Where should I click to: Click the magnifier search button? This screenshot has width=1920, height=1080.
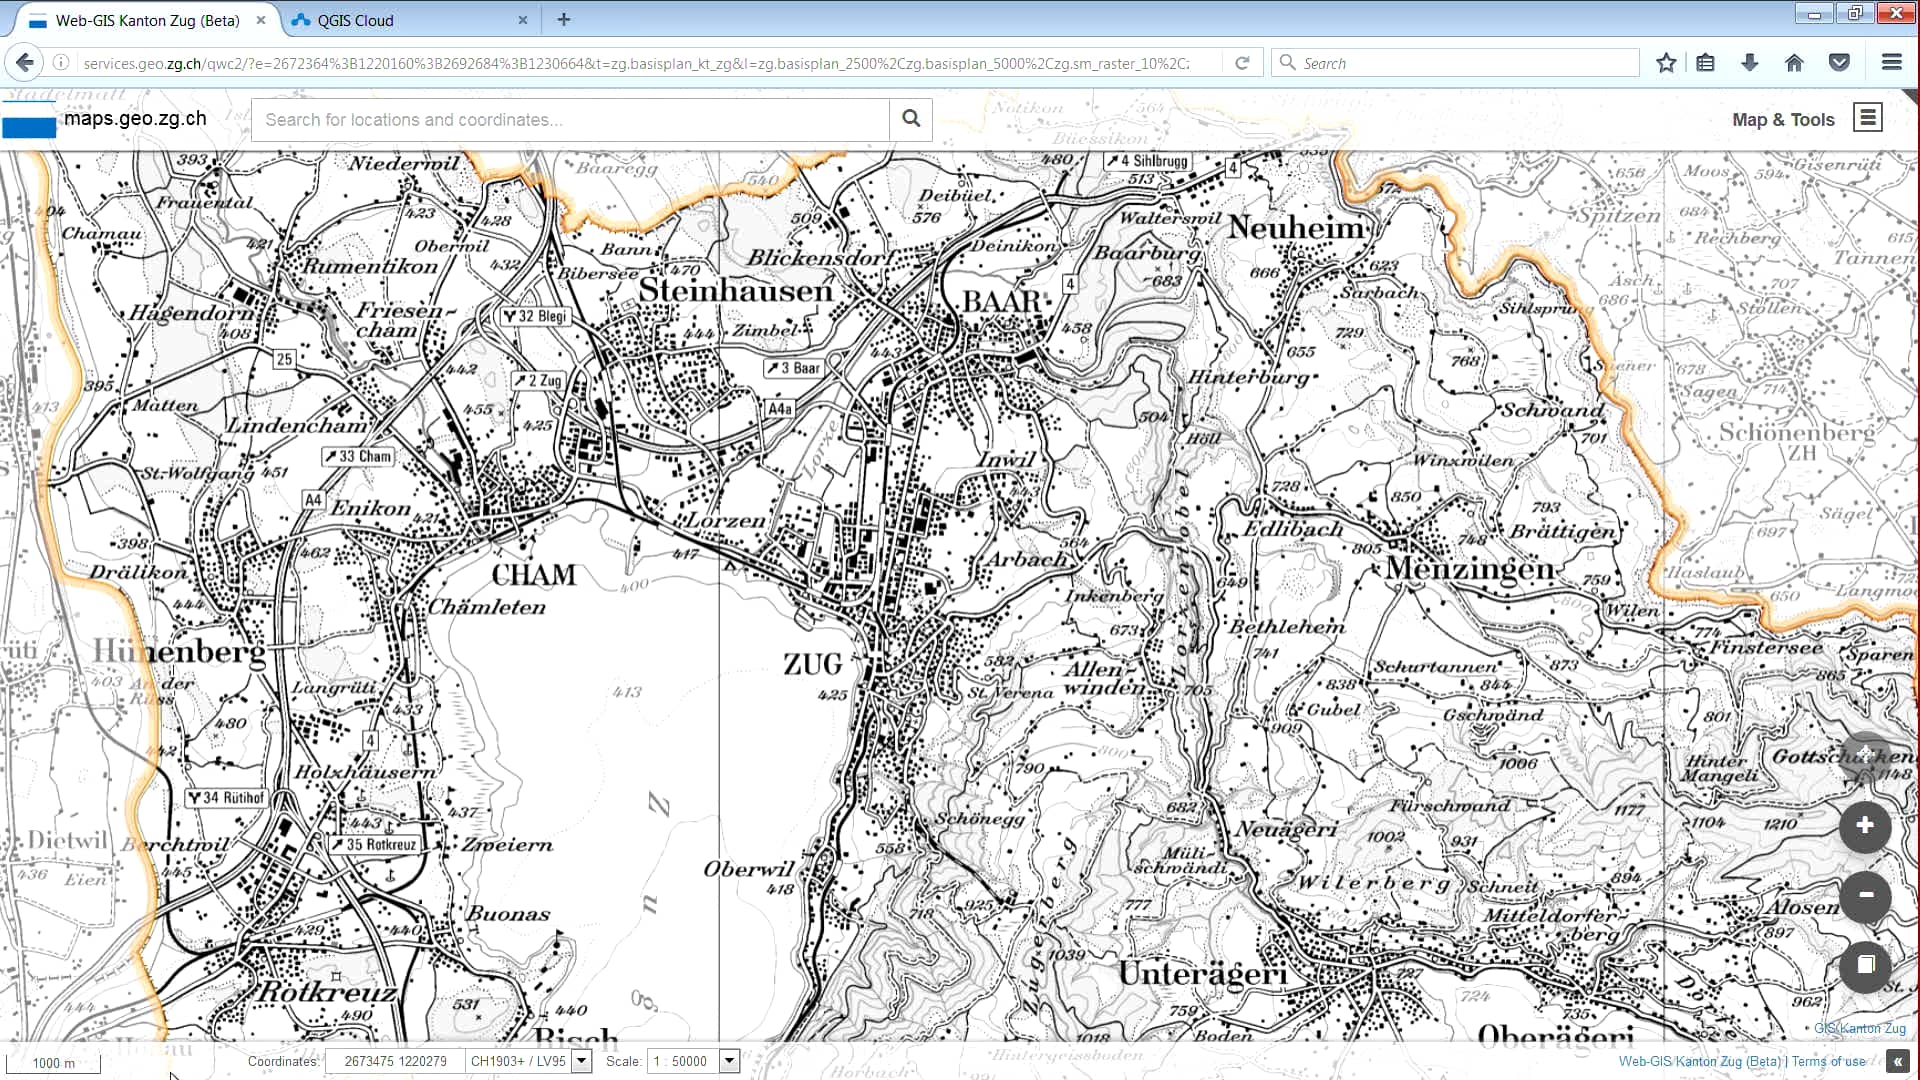(911, 119)
